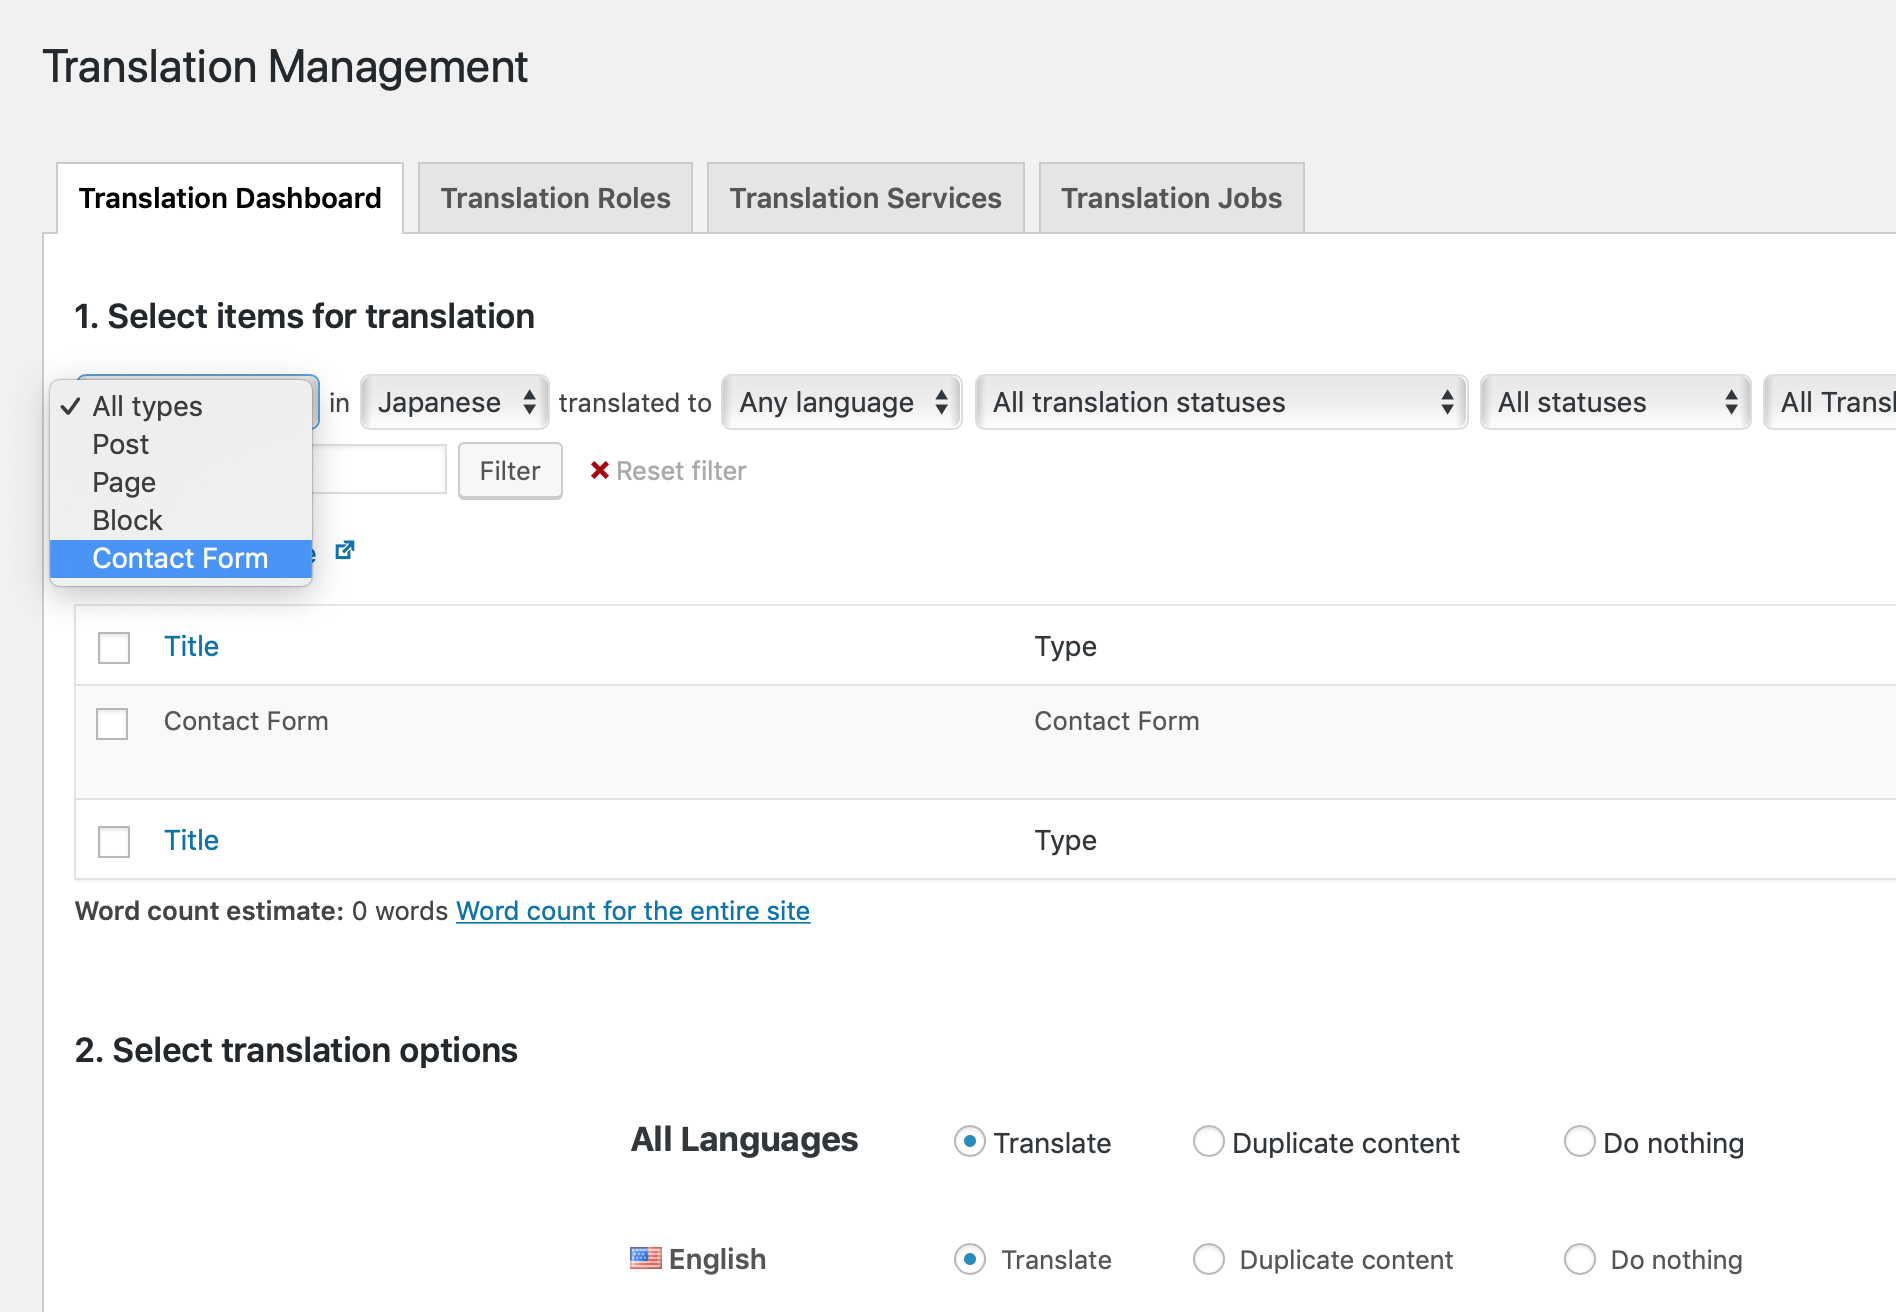Open the All translation statuses dropdown

pyautogui.click(x=1220, y=402)
